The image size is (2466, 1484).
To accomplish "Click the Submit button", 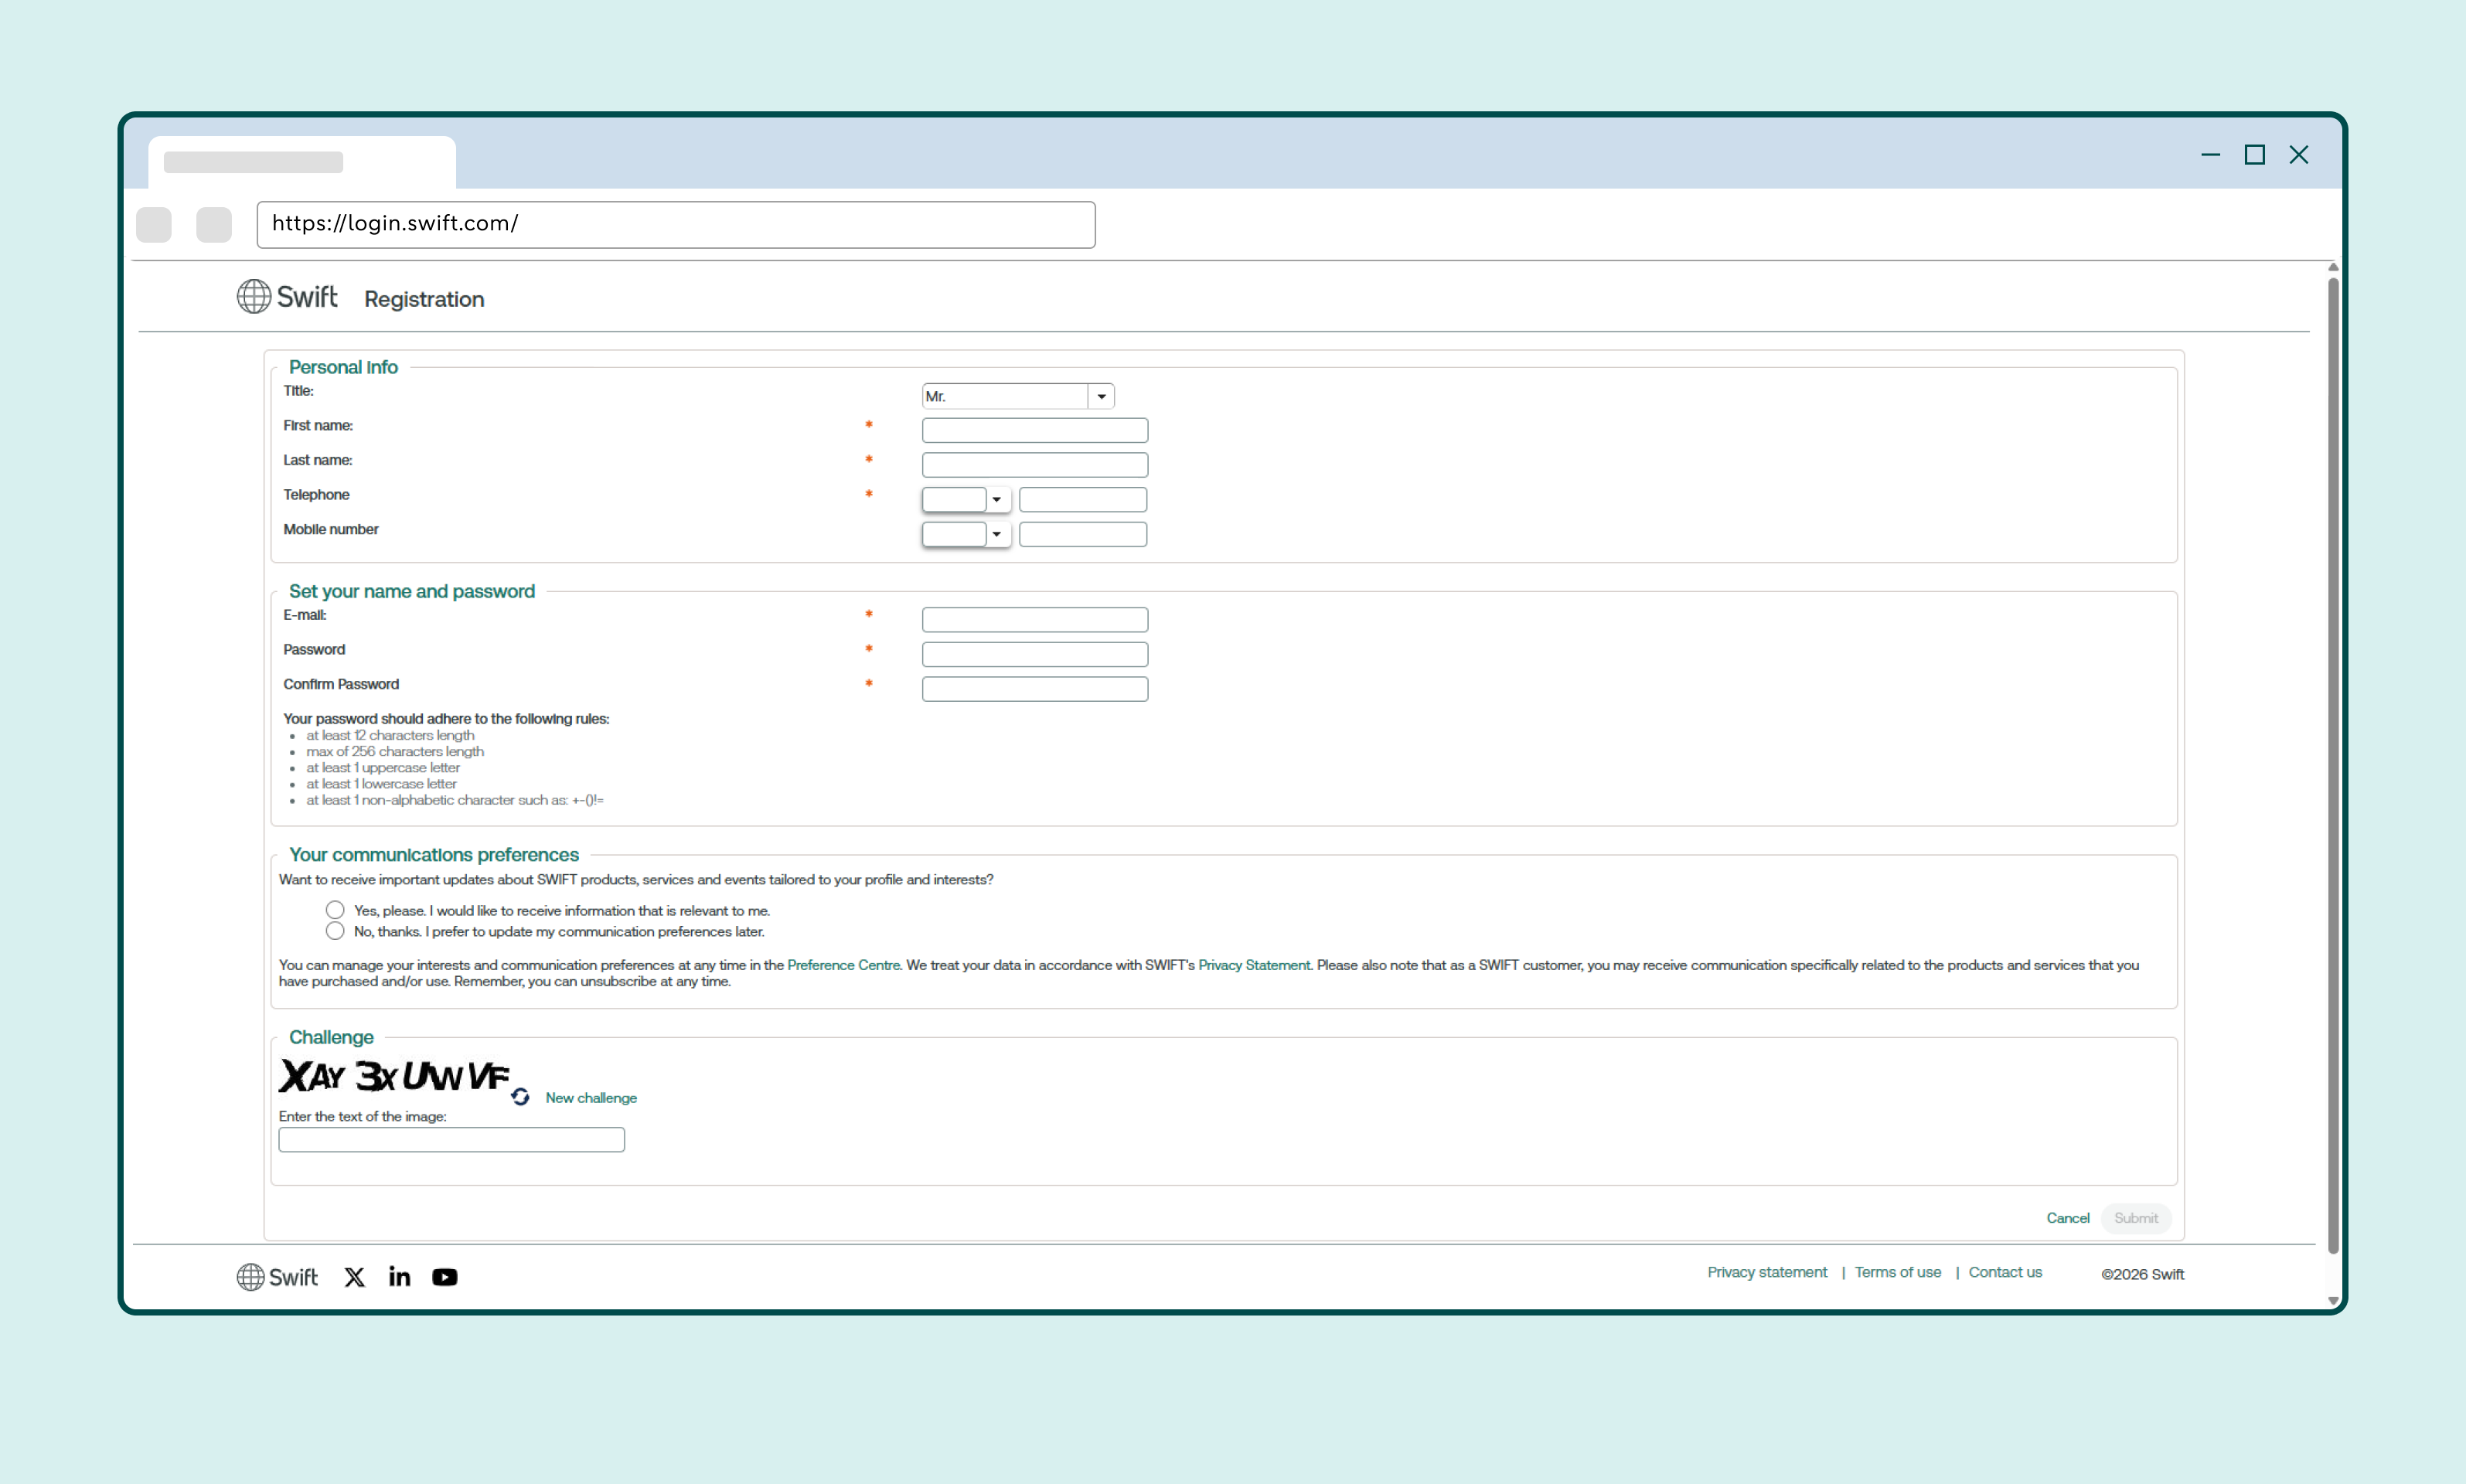I will pos(2136,1218).
